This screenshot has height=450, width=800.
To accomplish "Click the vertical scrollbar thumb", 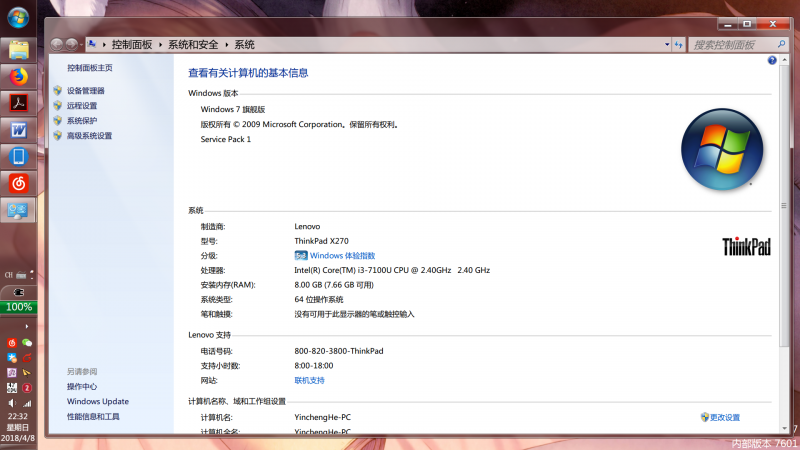I will click(784, 205).
